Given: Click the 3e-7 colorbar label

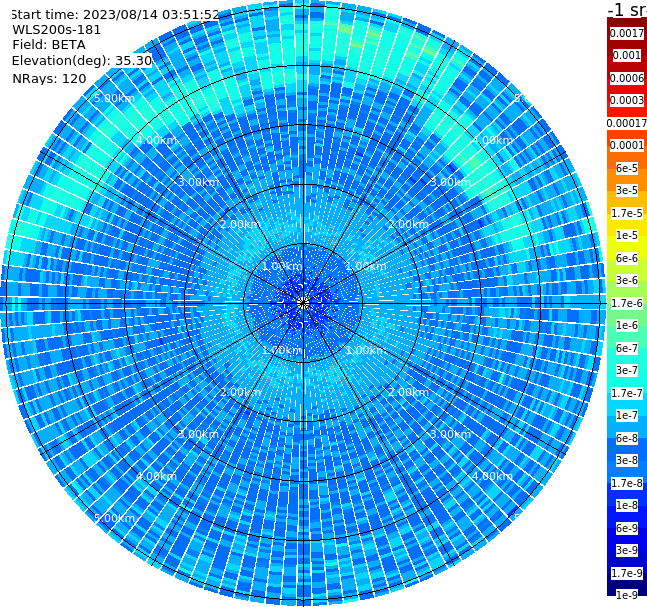Looking at the screenshot, I should pyautogui.click(x=627, y=370).
